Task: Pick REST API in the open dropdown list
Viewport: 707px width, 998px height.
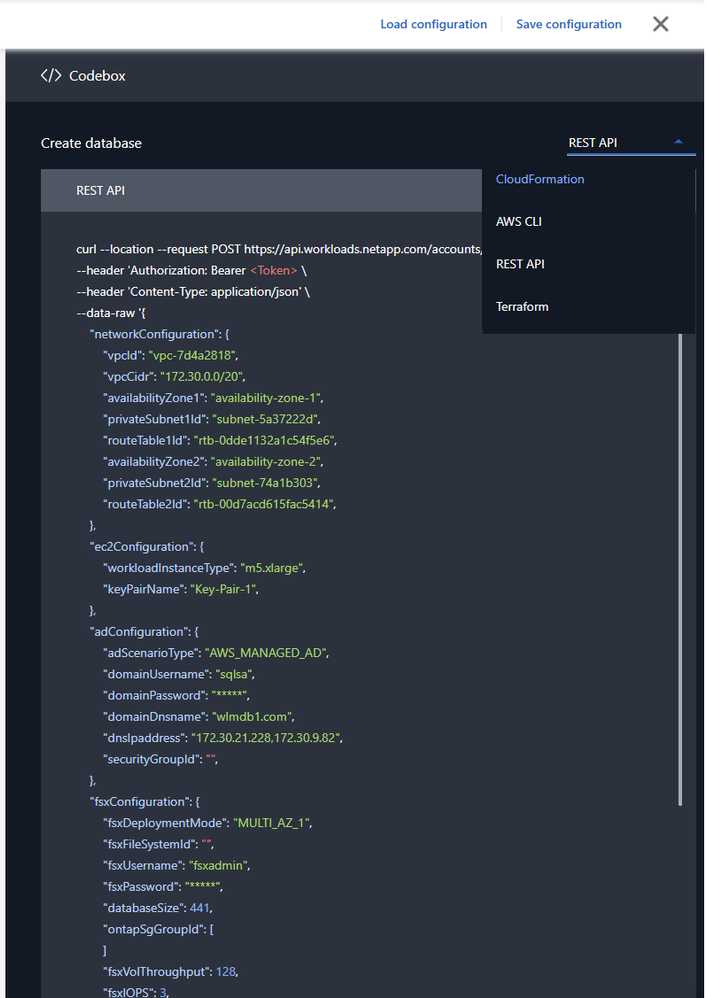Action: coord(520,264)
